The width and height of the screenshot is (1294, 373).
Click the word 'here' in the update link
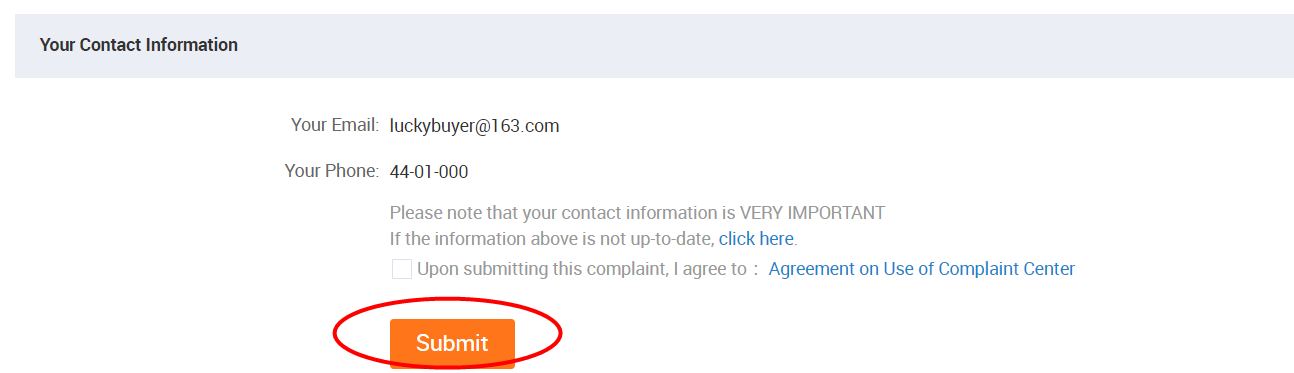tap(775, 239)
